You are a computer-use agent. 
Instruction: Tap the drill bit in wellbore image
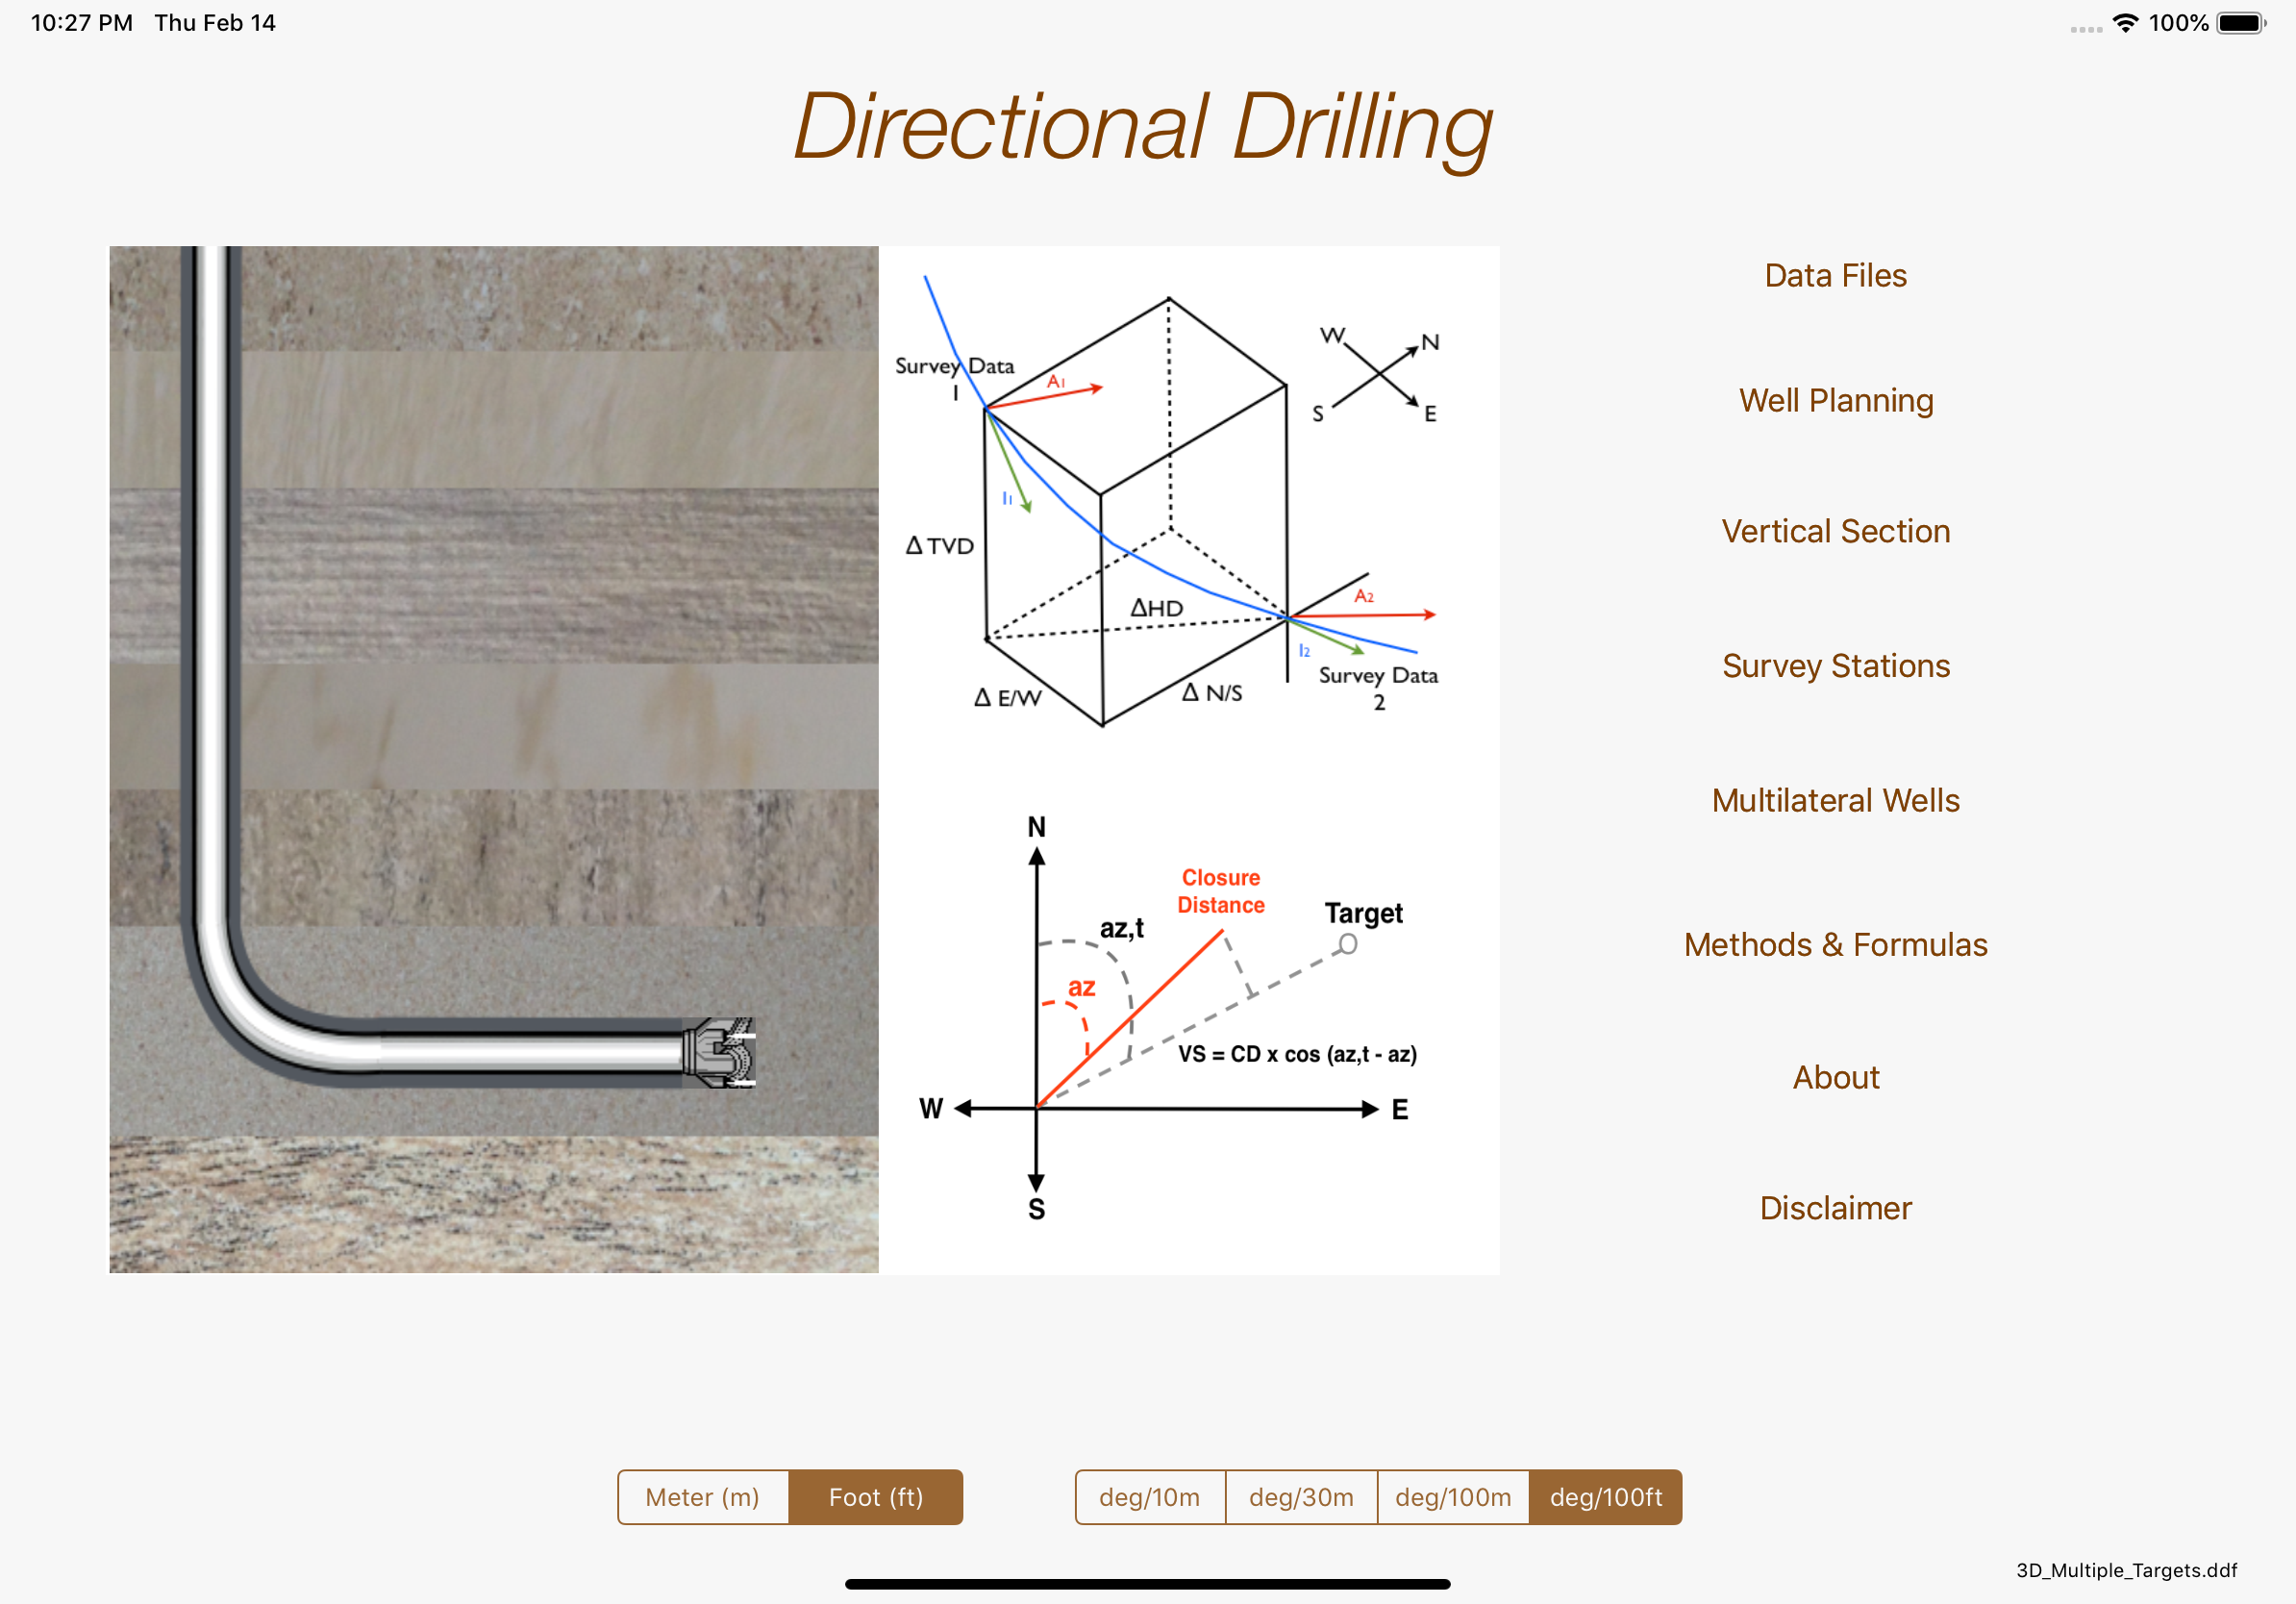[x=722, y=1053]
